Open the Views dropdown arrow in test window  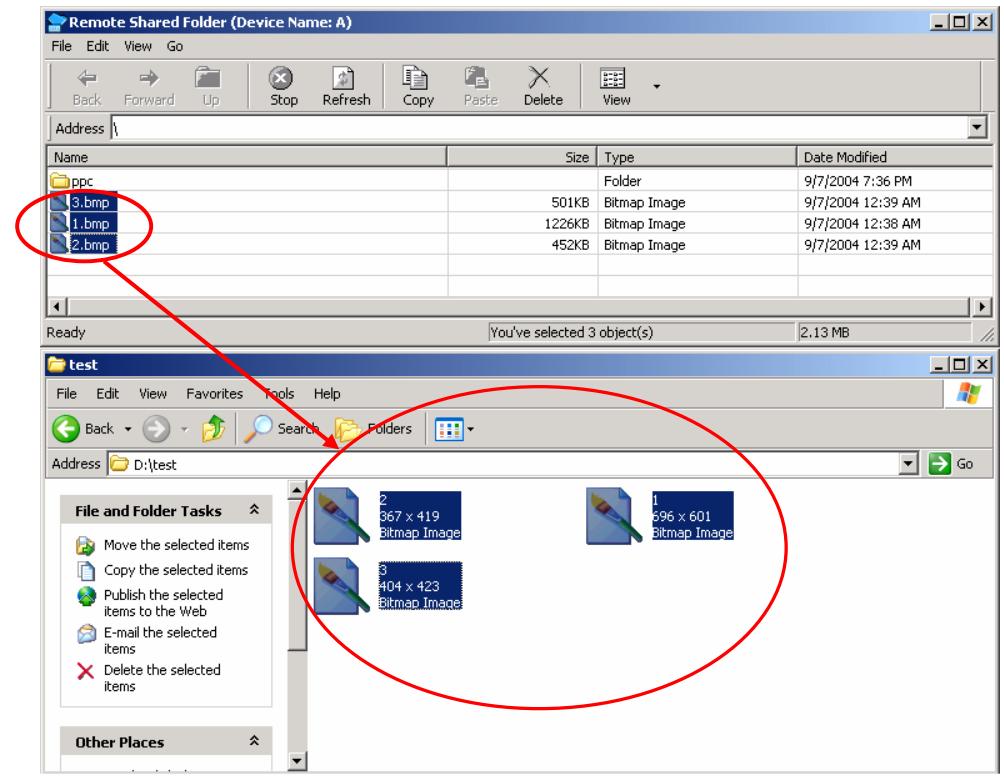(471, 429)
